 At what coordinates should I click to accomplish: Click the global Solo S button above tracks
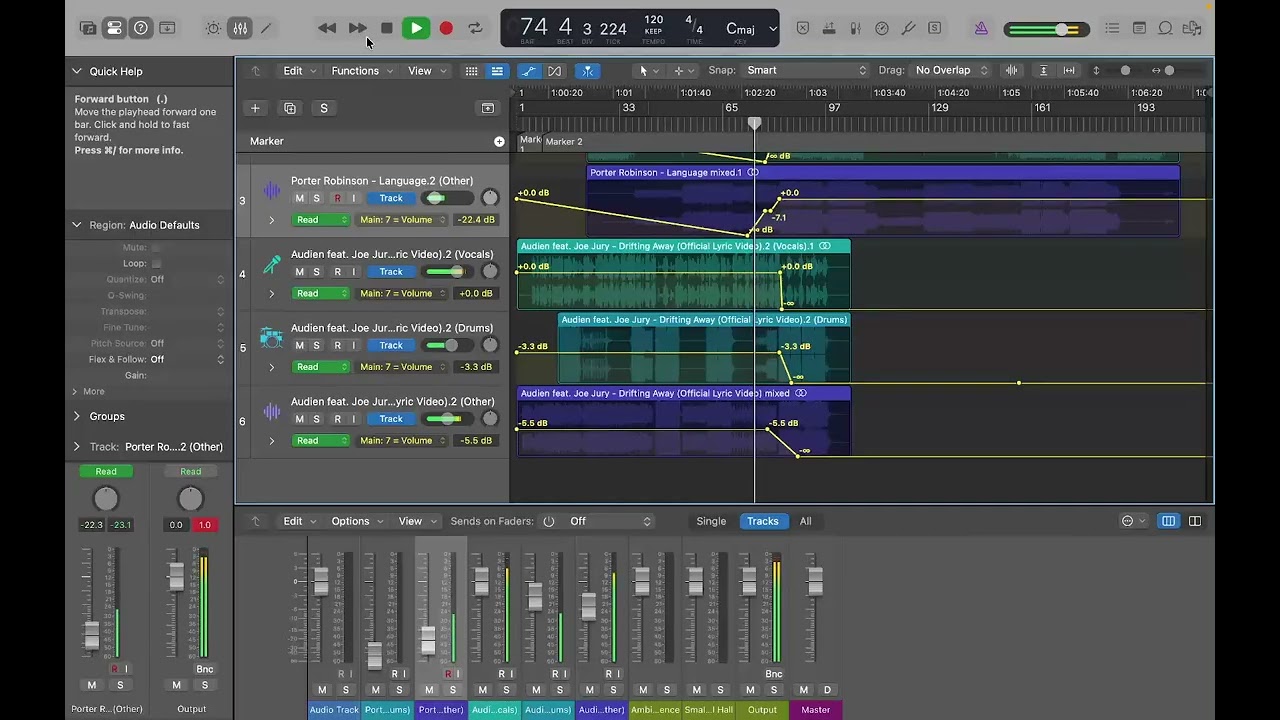click(x=323, y=108)
